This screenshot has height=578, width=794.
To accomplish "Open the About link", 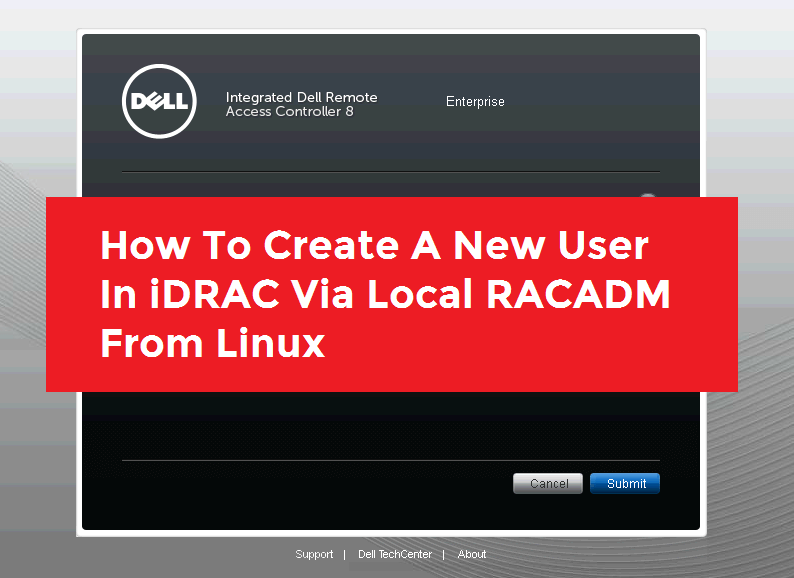I will click(x=472, y=554).
